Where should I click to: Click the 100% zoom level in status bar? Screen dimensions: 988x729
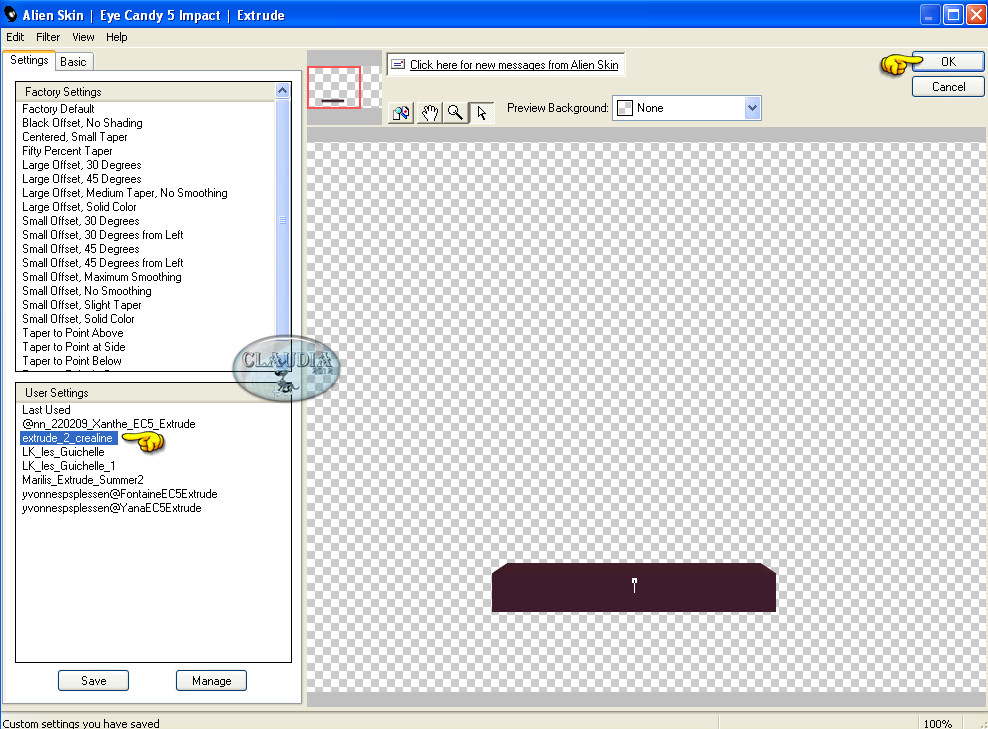click(x=938, y=723)
